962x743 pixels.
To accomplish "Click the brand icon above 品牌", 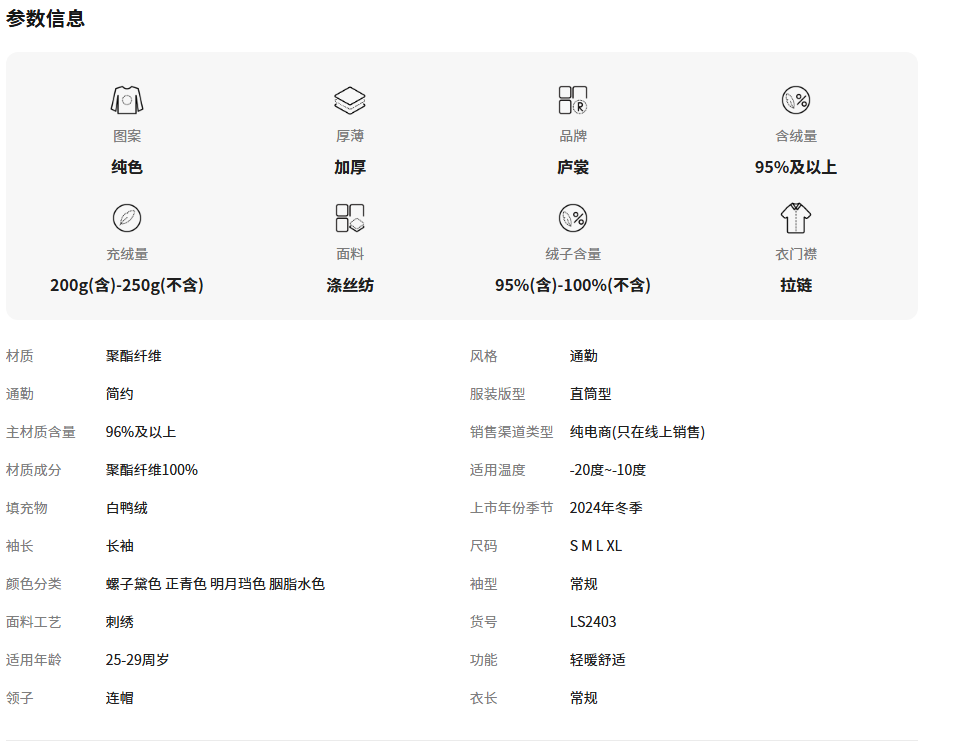I will coord(573,100).
